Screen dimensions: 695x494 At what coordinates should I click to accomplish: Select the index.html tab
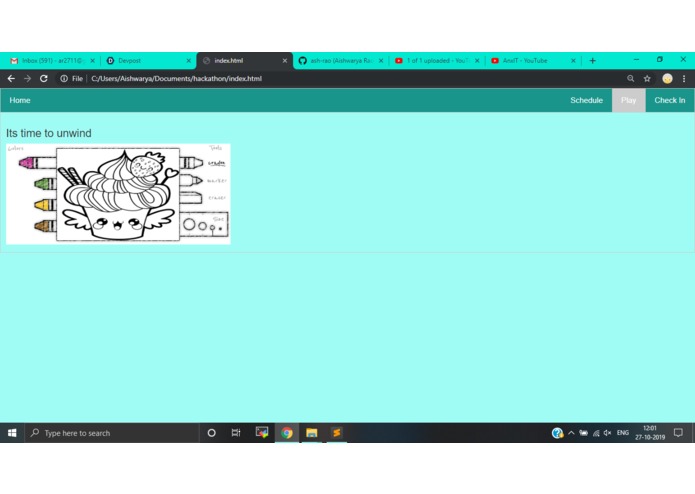[x=245, y=61]
